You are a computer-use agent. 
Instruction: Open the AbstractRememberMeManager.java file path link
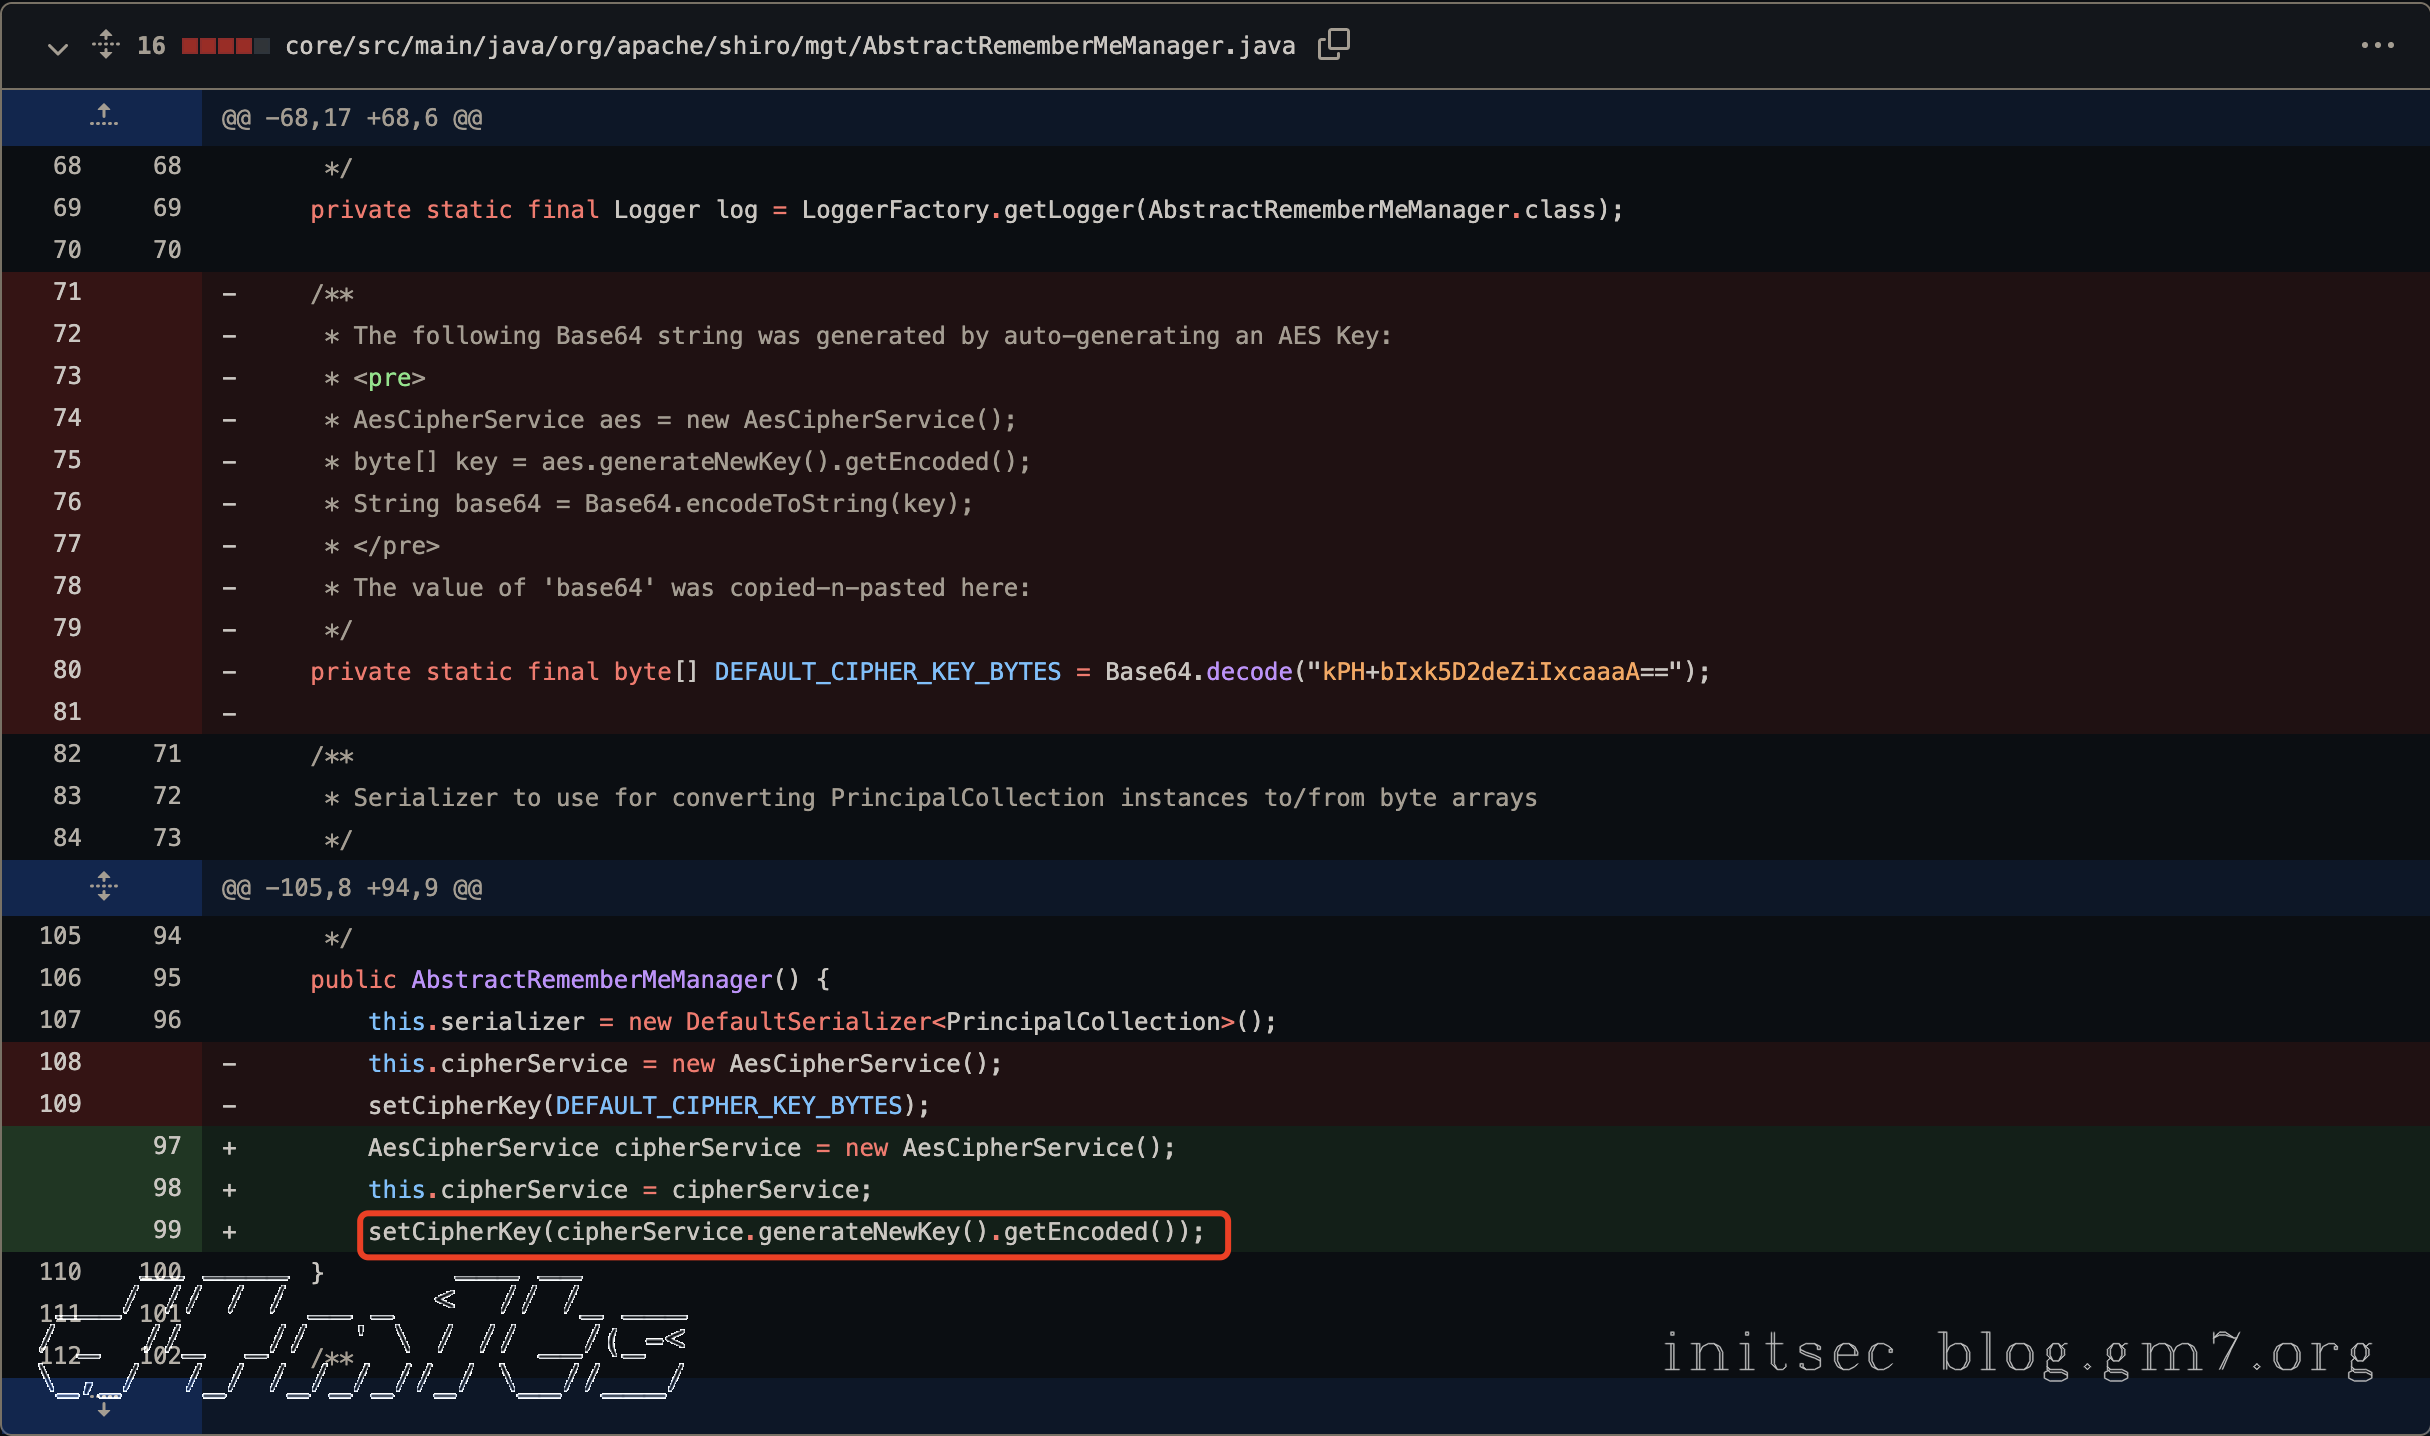click(x=789, y=46)
